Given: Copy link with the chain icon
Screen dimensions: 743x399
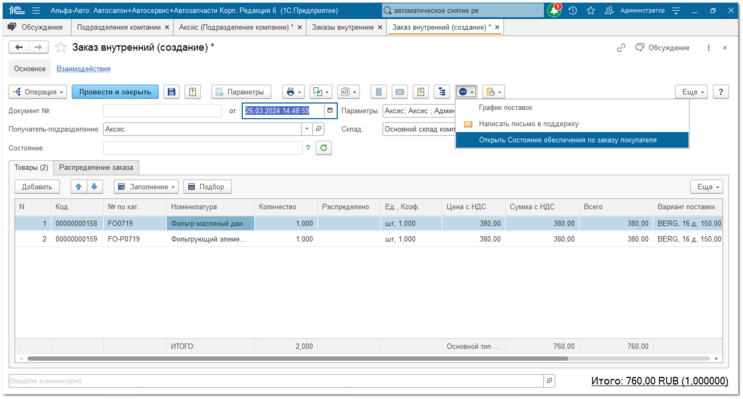Looking at the screenshot, I should pyautogui.click(x=621, y=47).
